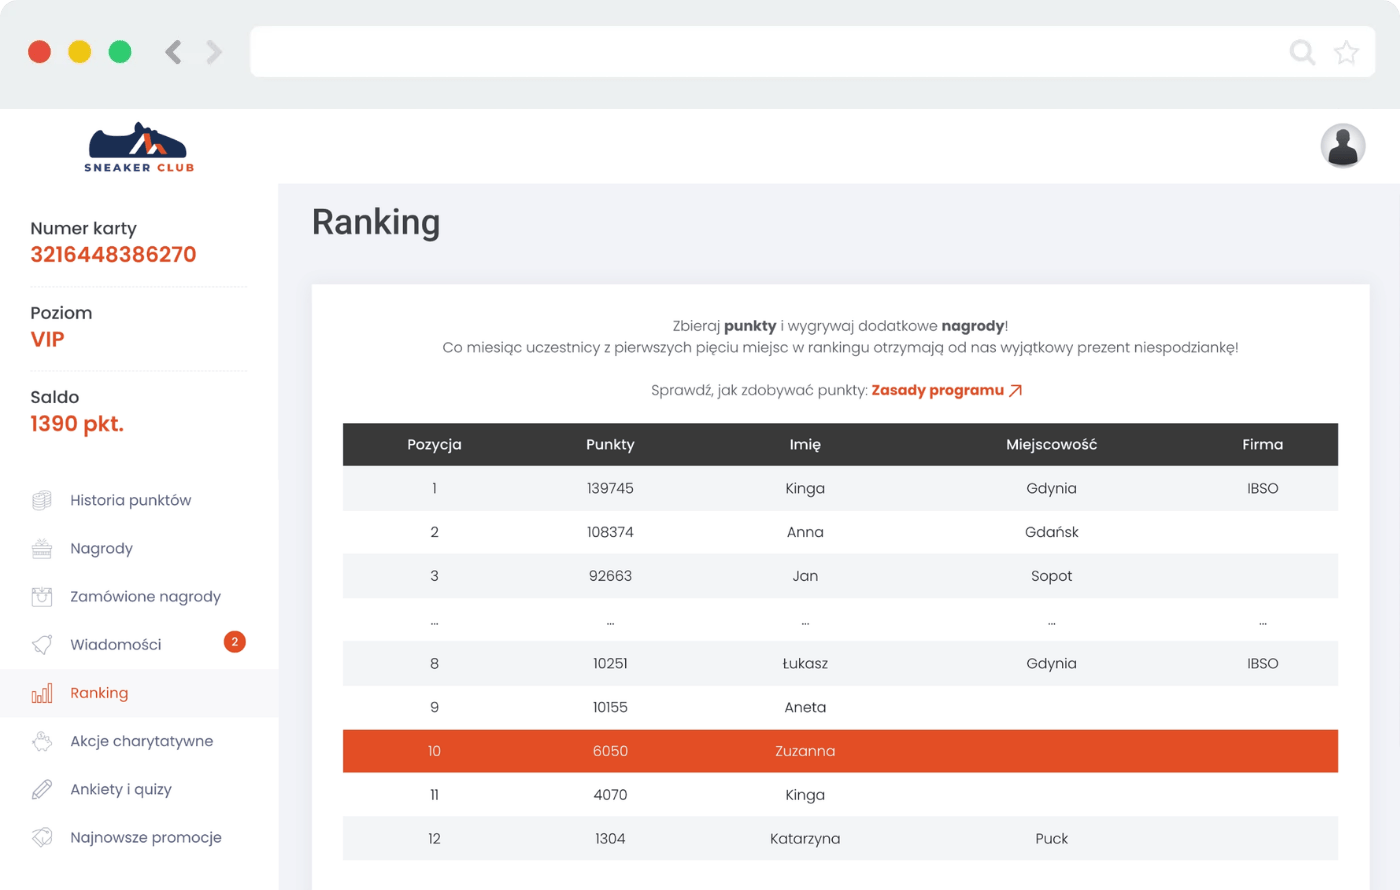
Task: Click the browser forward arrow
Action: (x=213, y=52)
